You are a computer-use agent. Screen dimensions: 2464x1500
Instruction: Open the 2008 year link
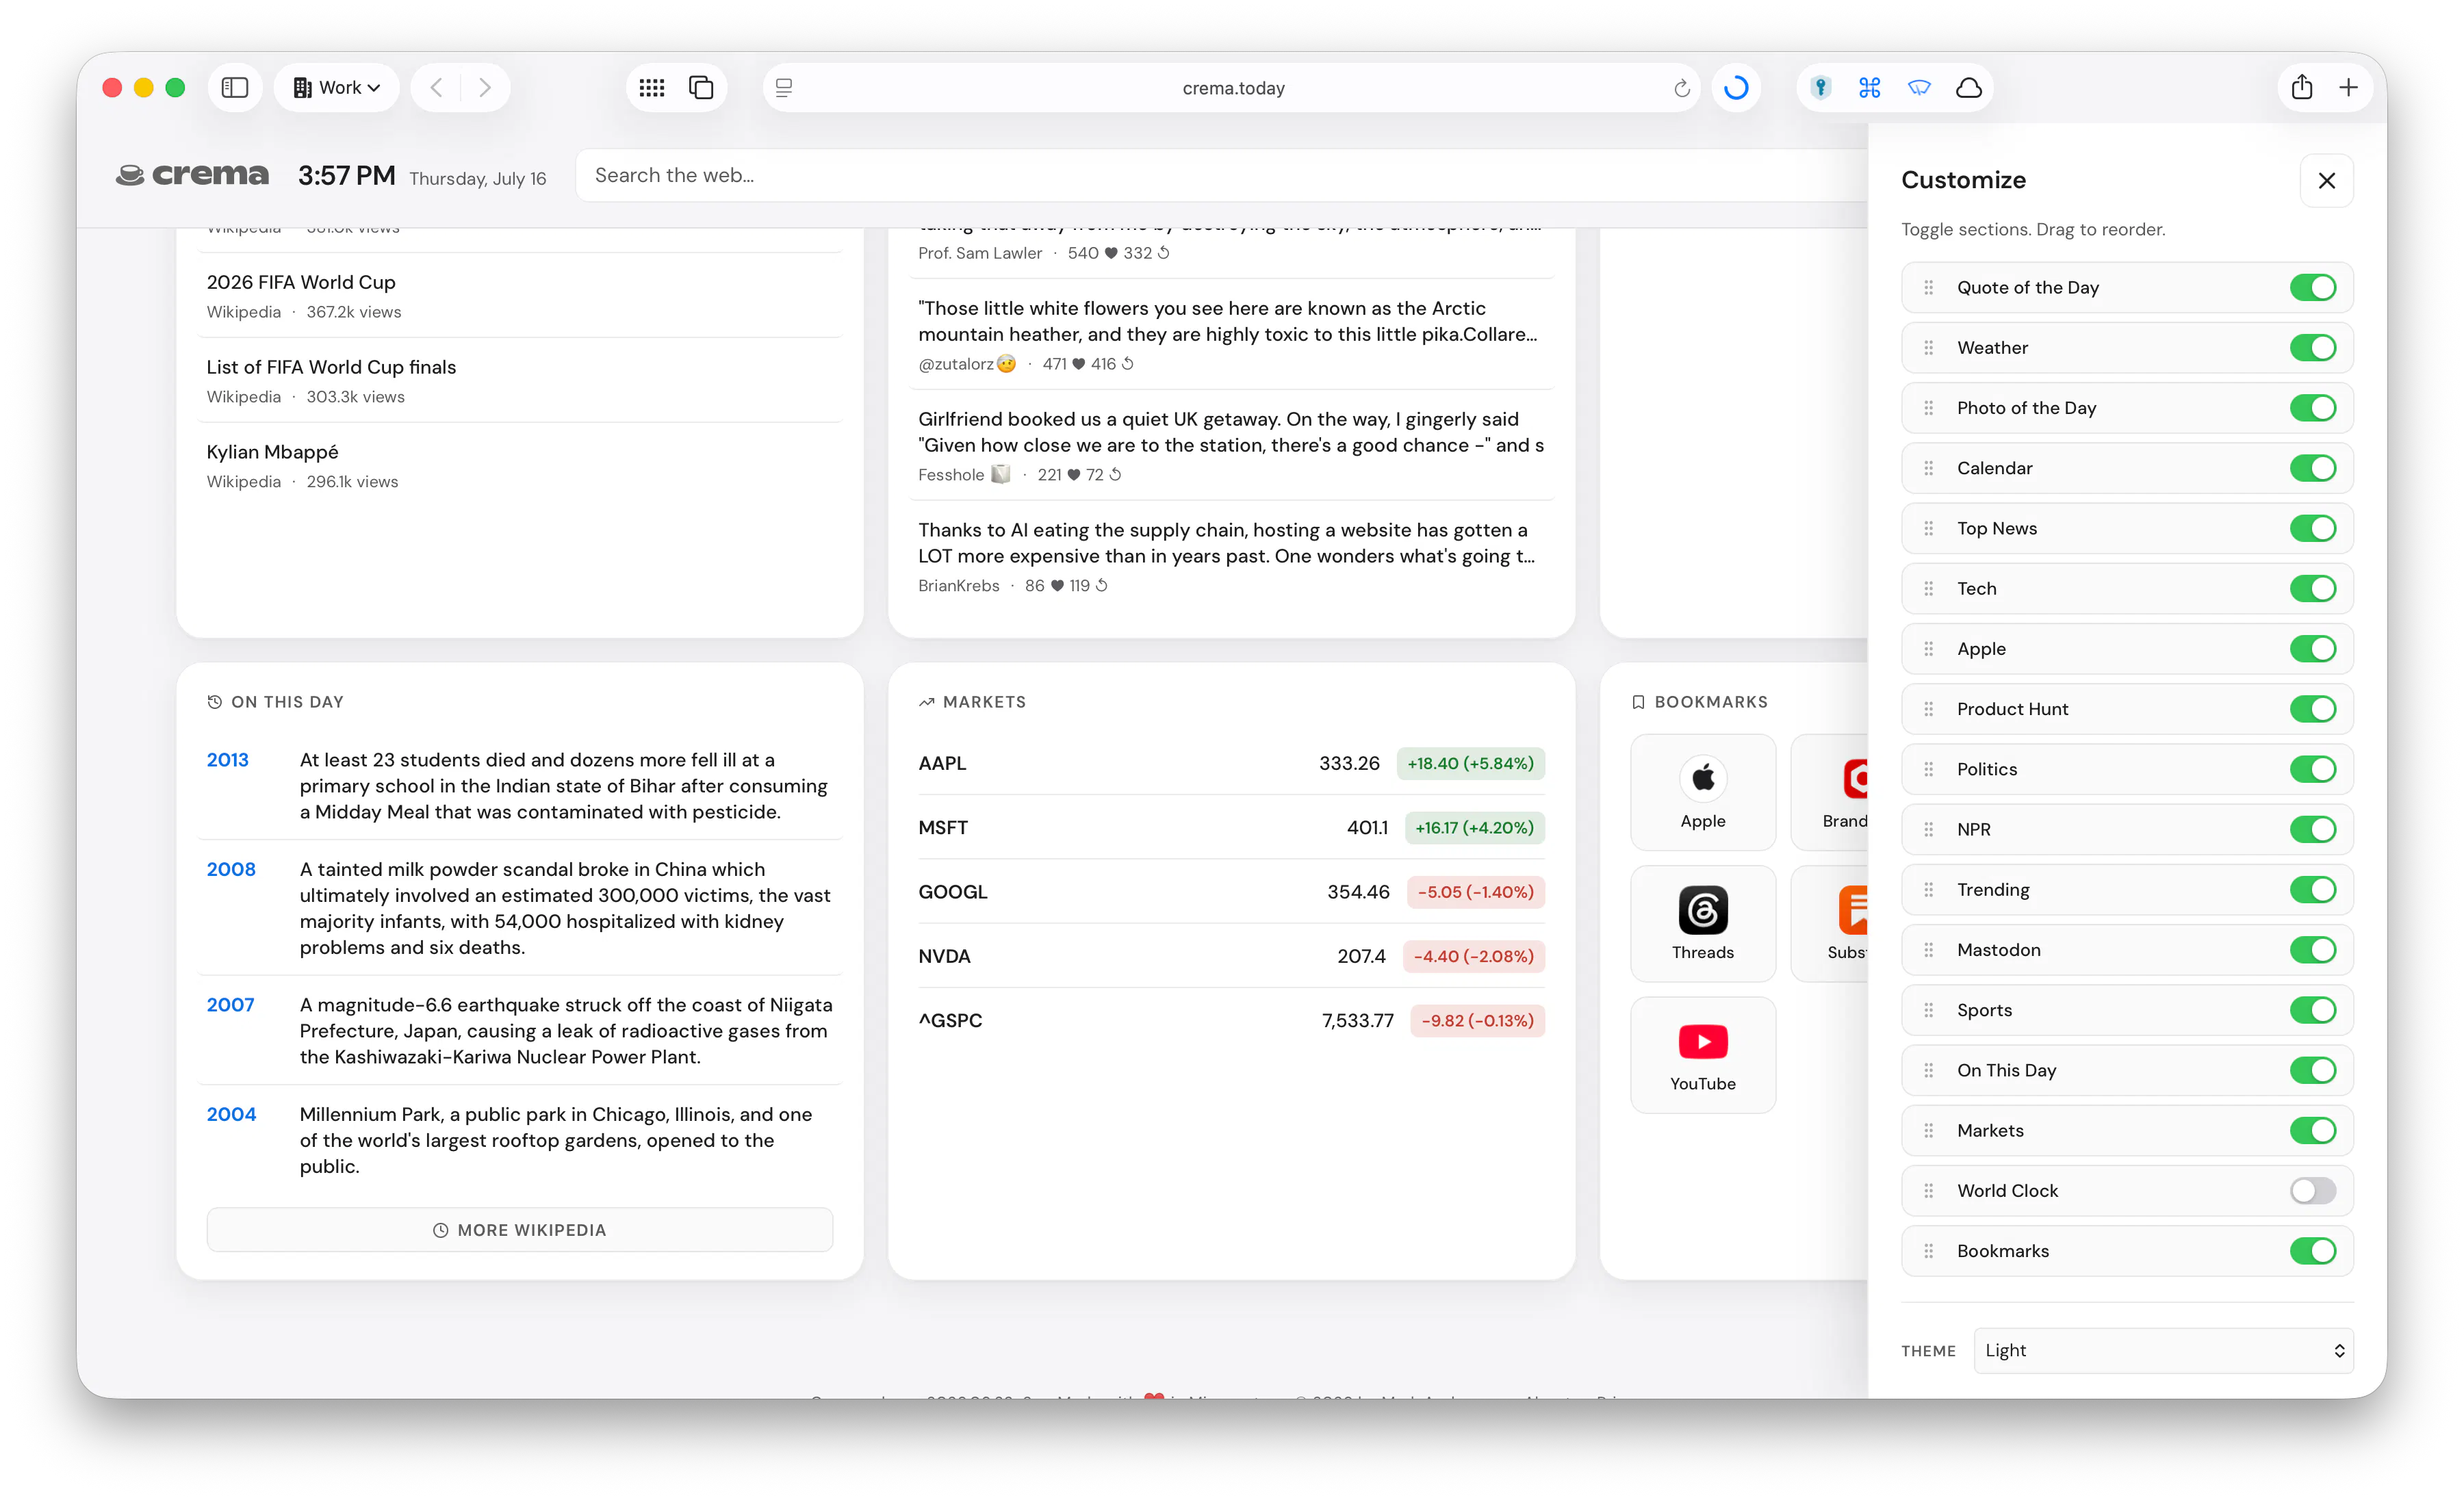pyautogui.click(x=231, y=869)
